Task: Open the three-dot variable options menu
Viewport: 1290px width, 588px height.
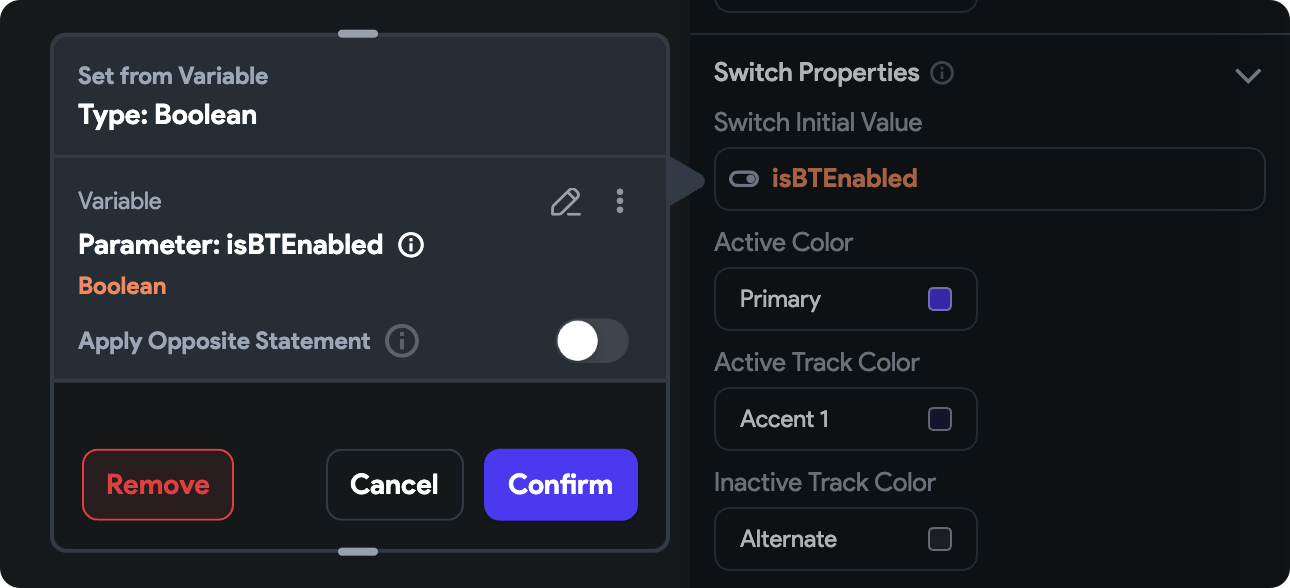Action: pos(620,202)
